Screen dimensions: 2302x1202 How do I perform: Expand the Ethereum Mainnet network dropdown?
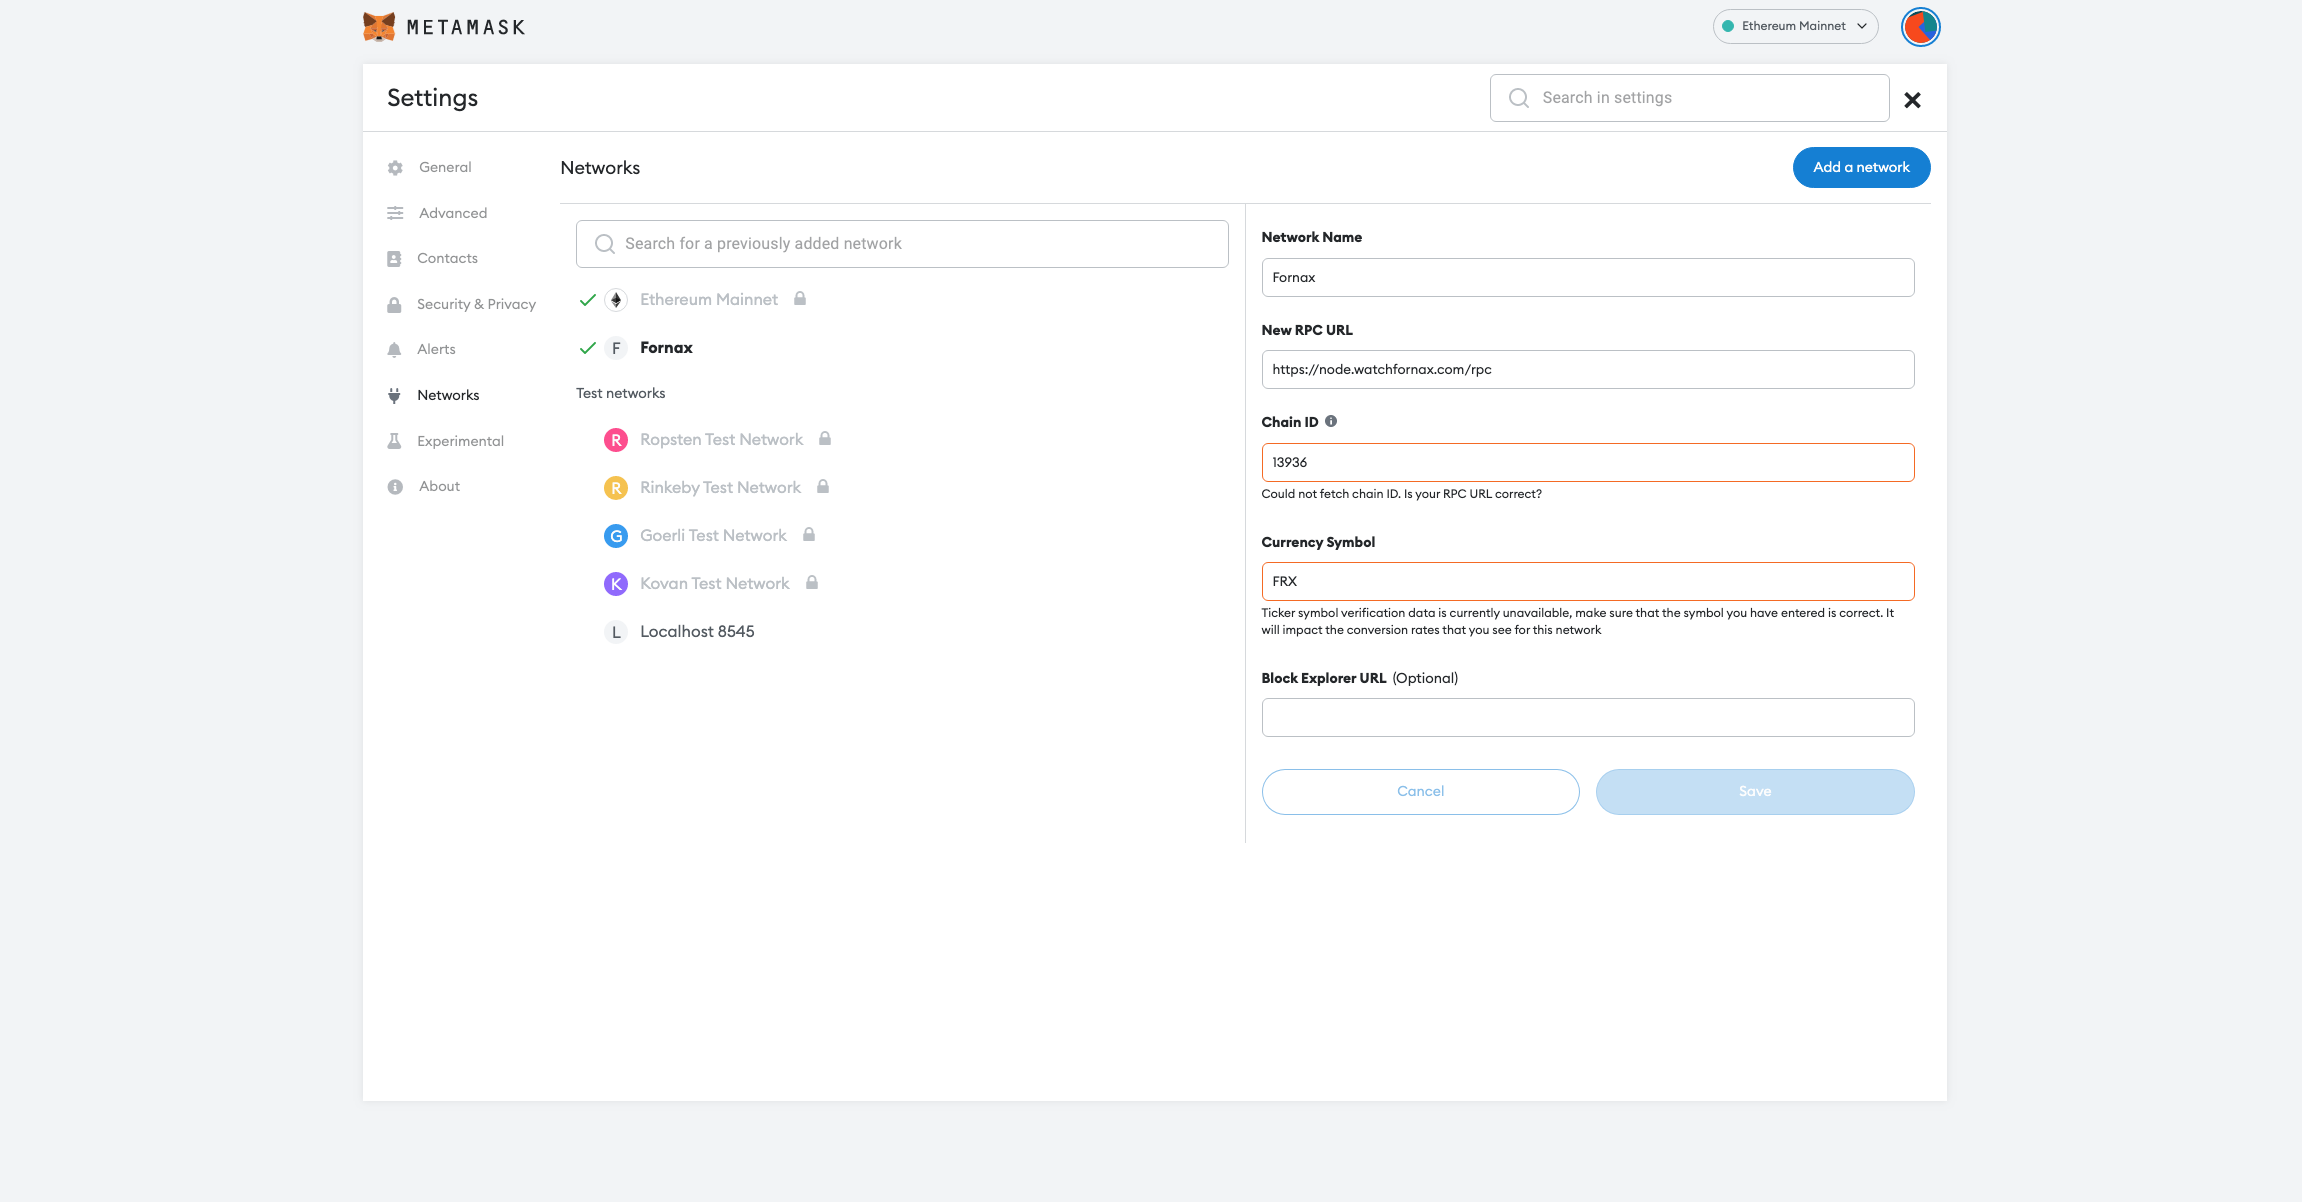pos(1795,27)
